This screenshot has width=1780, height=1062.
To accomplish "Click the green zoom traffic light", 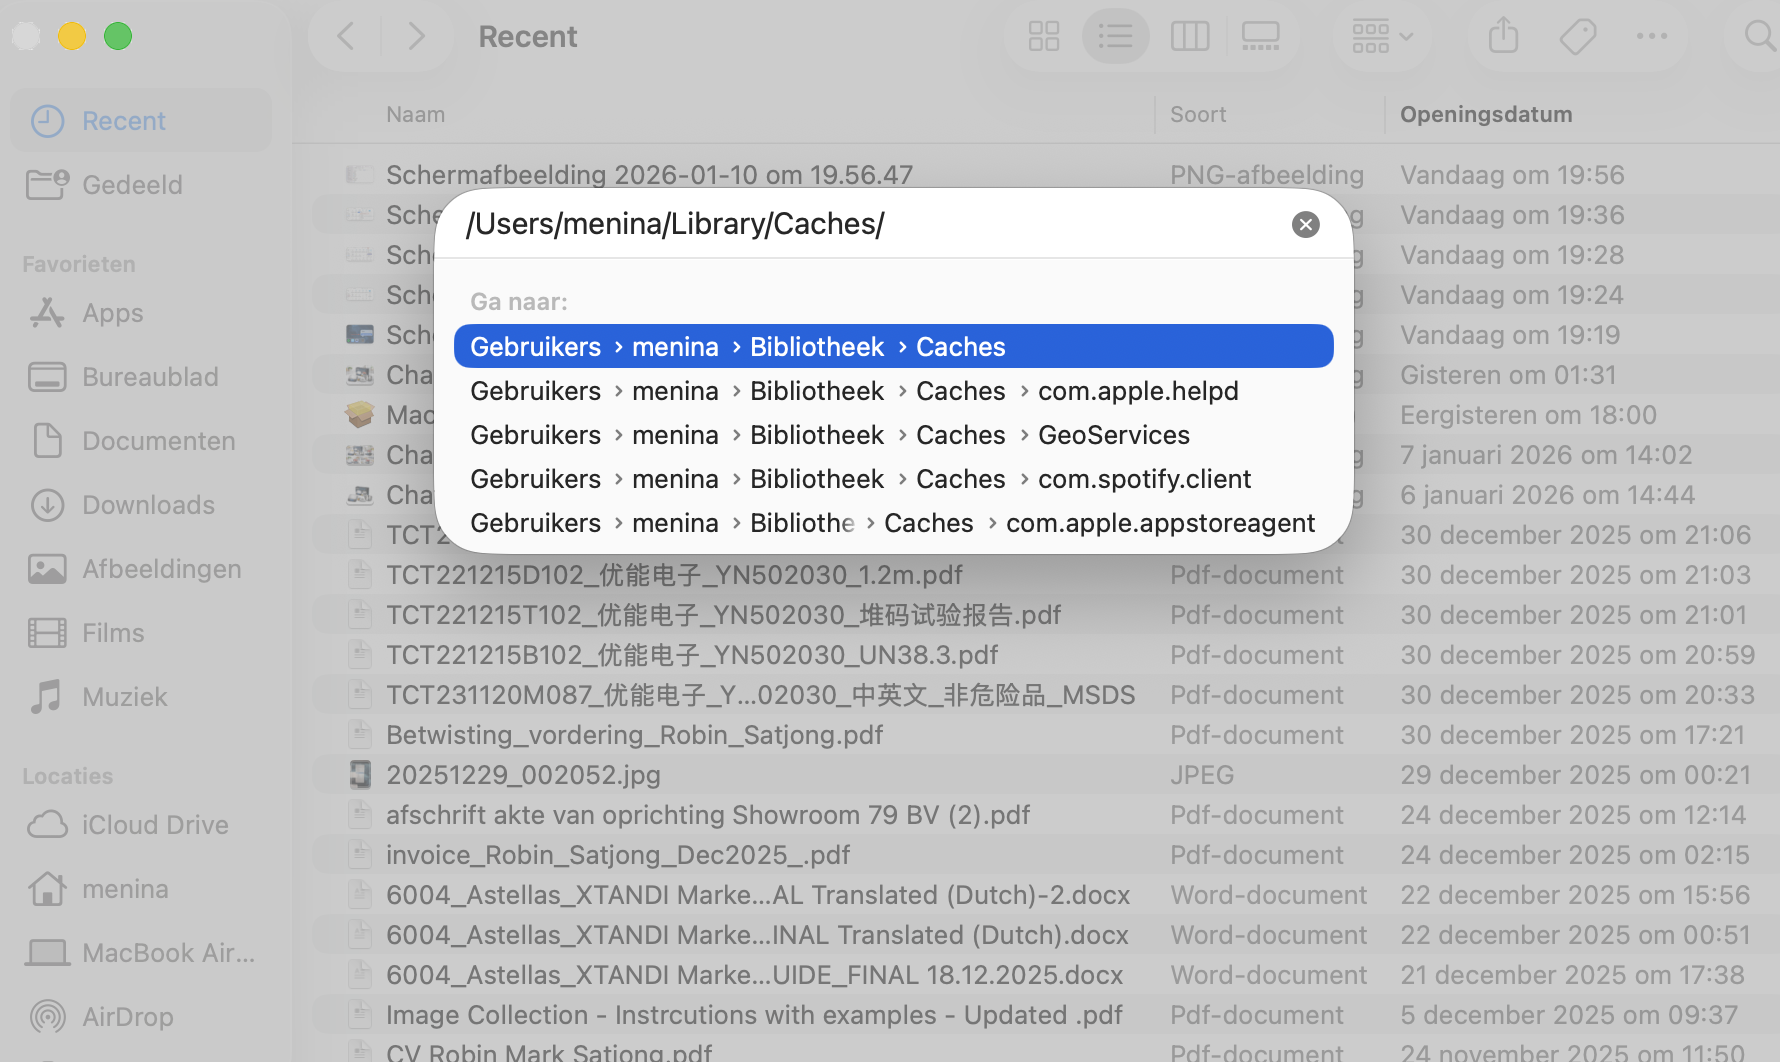I will pos(117,36).
